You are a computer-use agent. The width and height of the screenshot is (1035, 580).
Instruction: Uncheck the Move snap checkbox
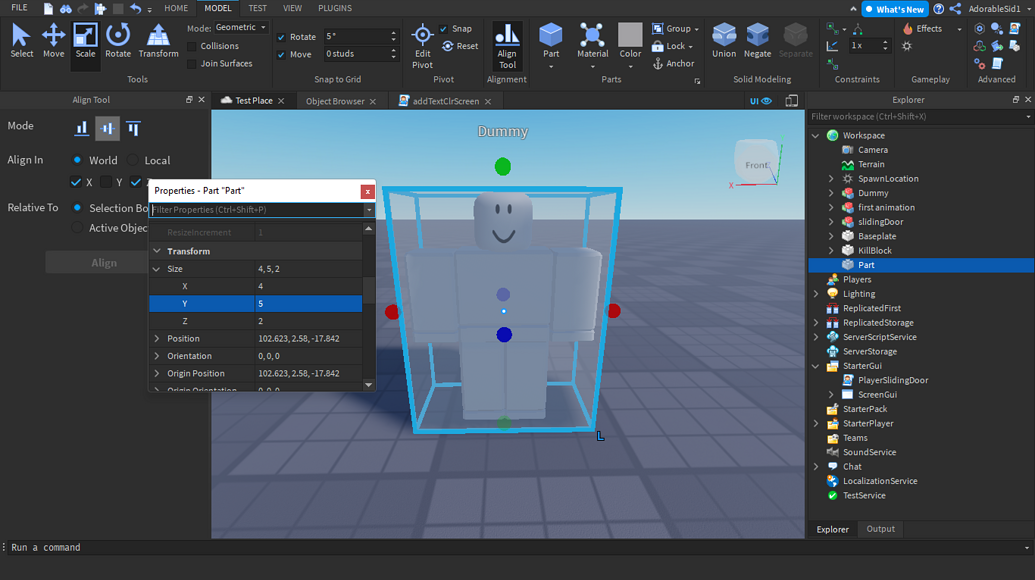coord(281,55)
